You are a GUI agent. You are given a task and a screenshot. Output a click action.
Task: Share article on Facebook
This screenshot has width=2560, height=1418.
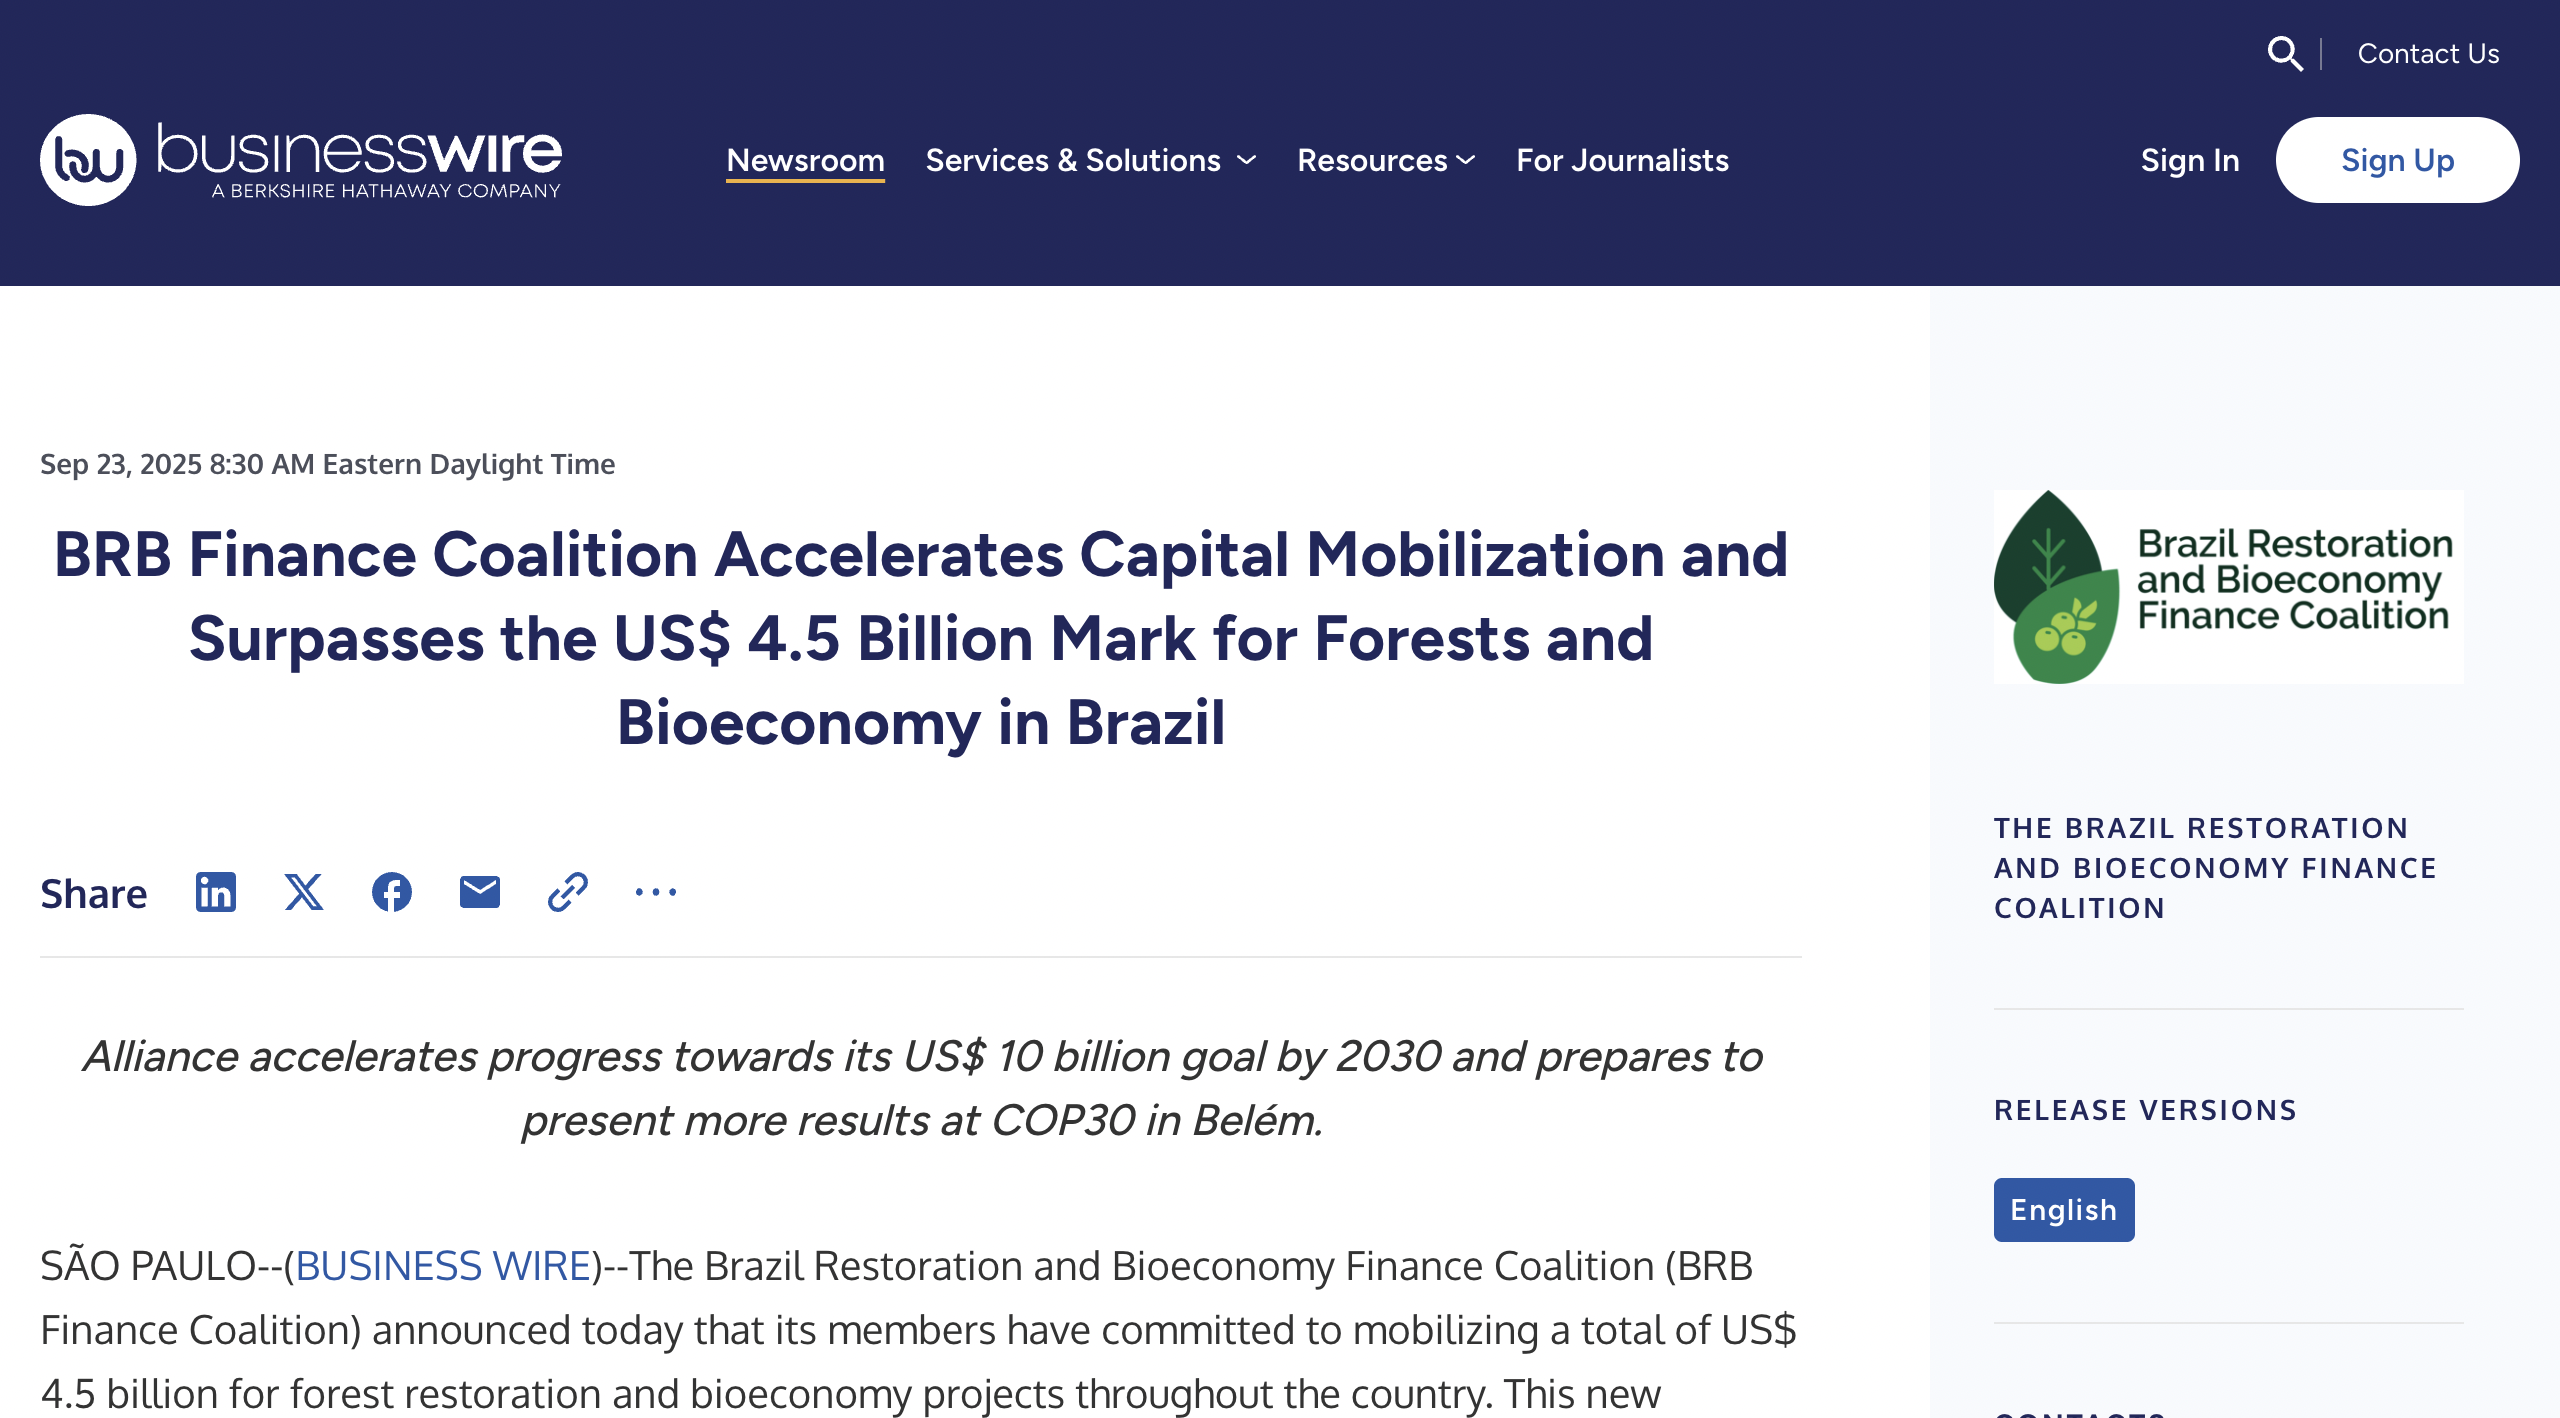[391, 892]
